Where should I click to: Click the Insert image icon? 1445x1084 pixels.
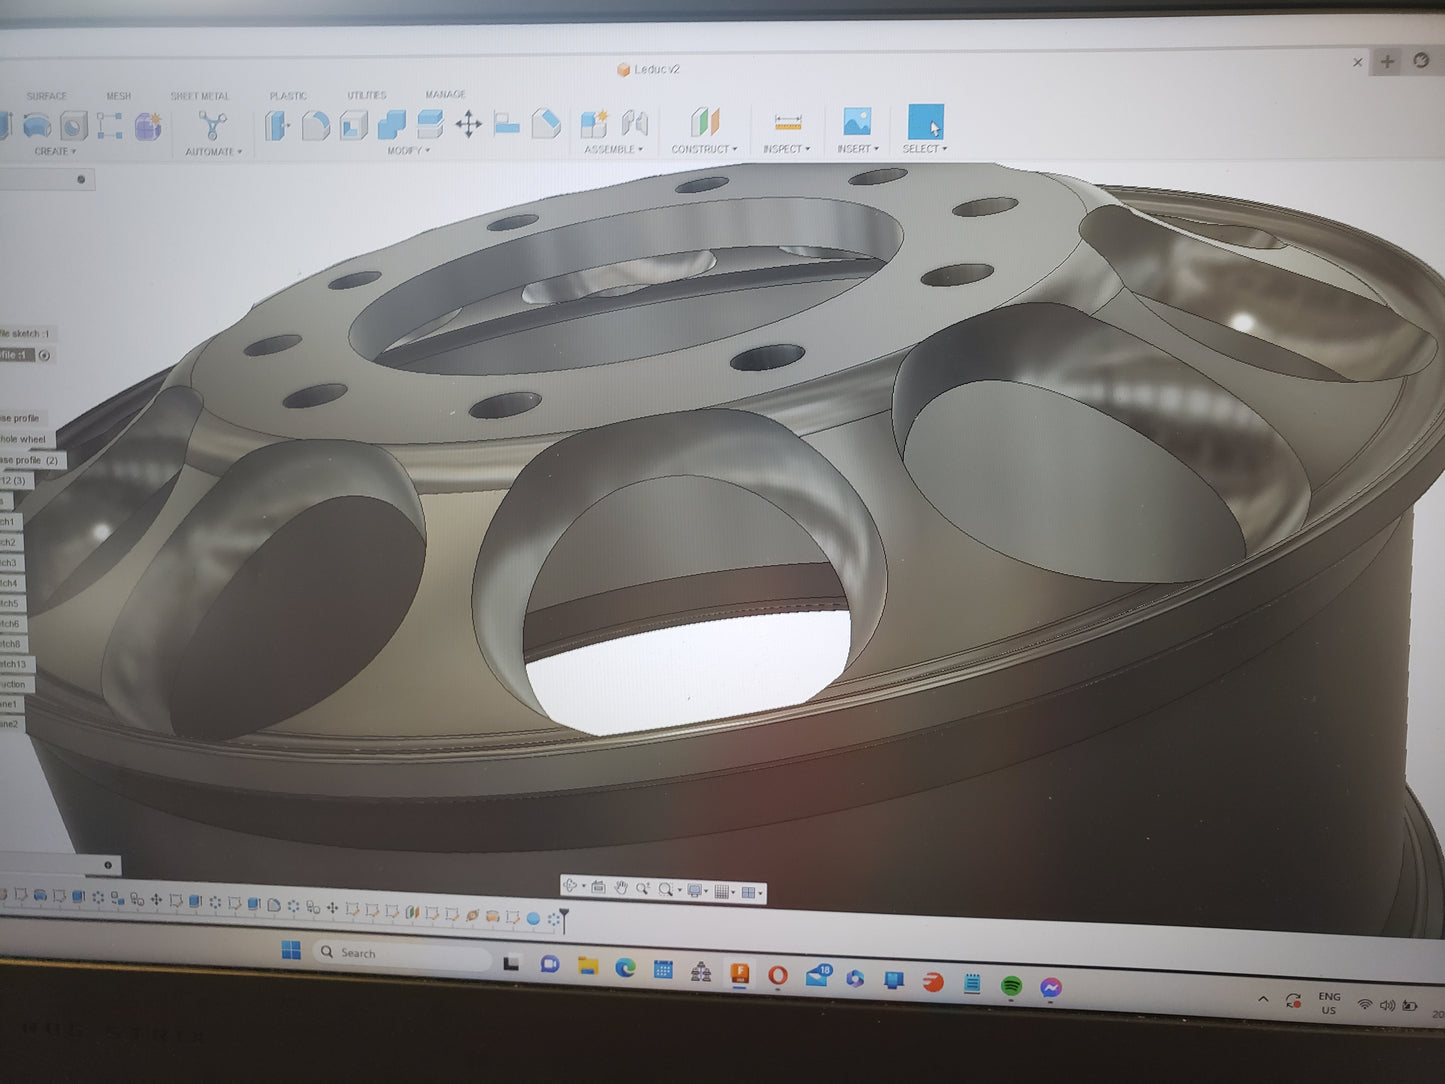857,121
